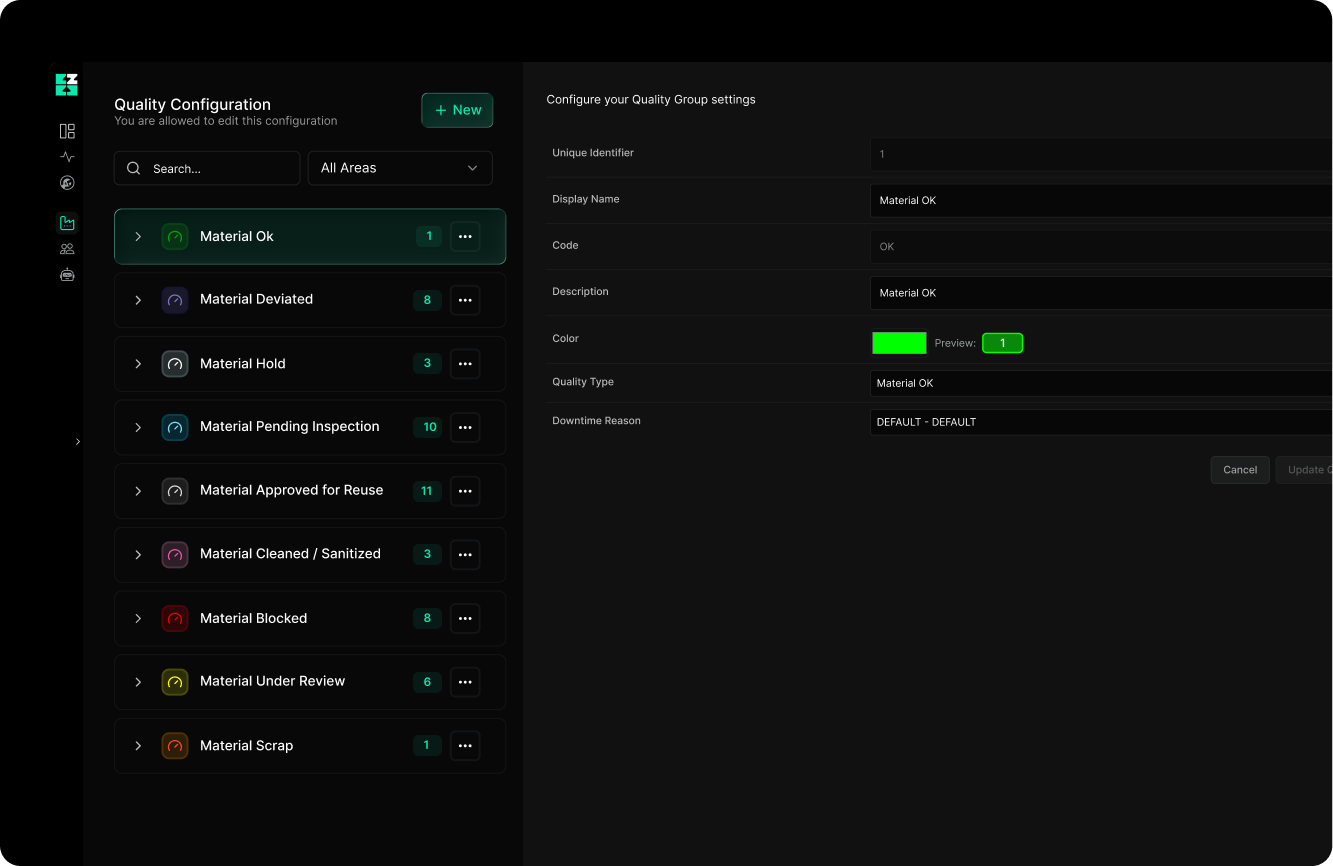Pick a new color with the green swatch
This screenshot has height=866, width=1333.
tap(898, 342)
